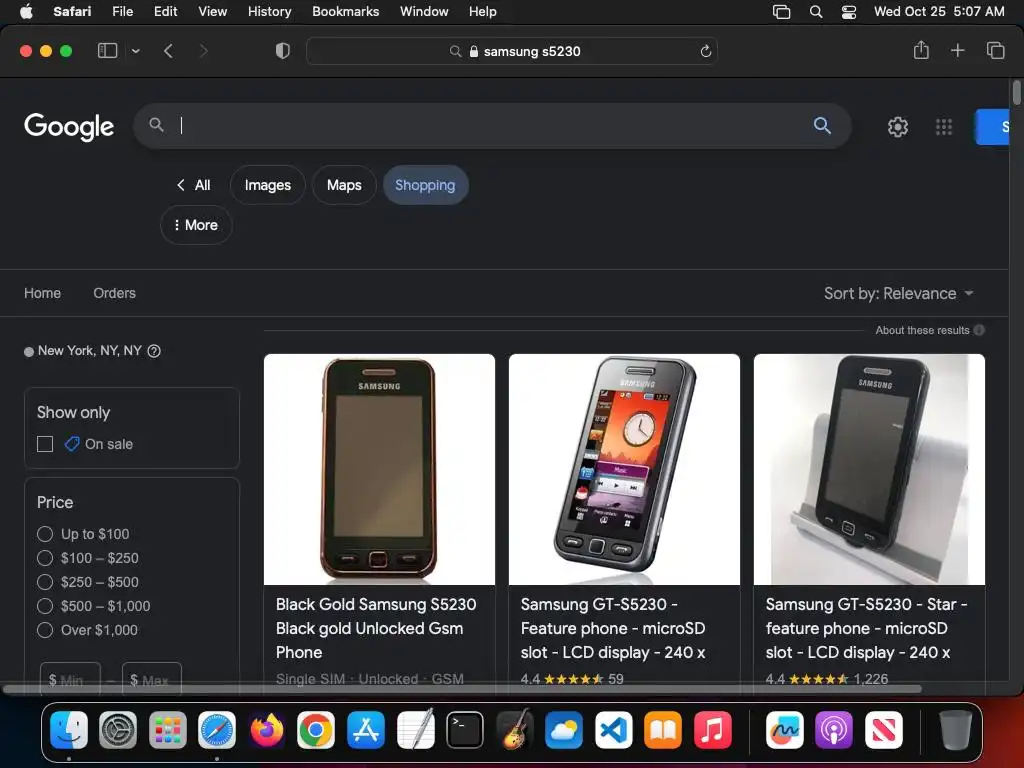Open Safari sidebar toggle icon
This screenshot has height=768, width=1024.
click(107, 51)
